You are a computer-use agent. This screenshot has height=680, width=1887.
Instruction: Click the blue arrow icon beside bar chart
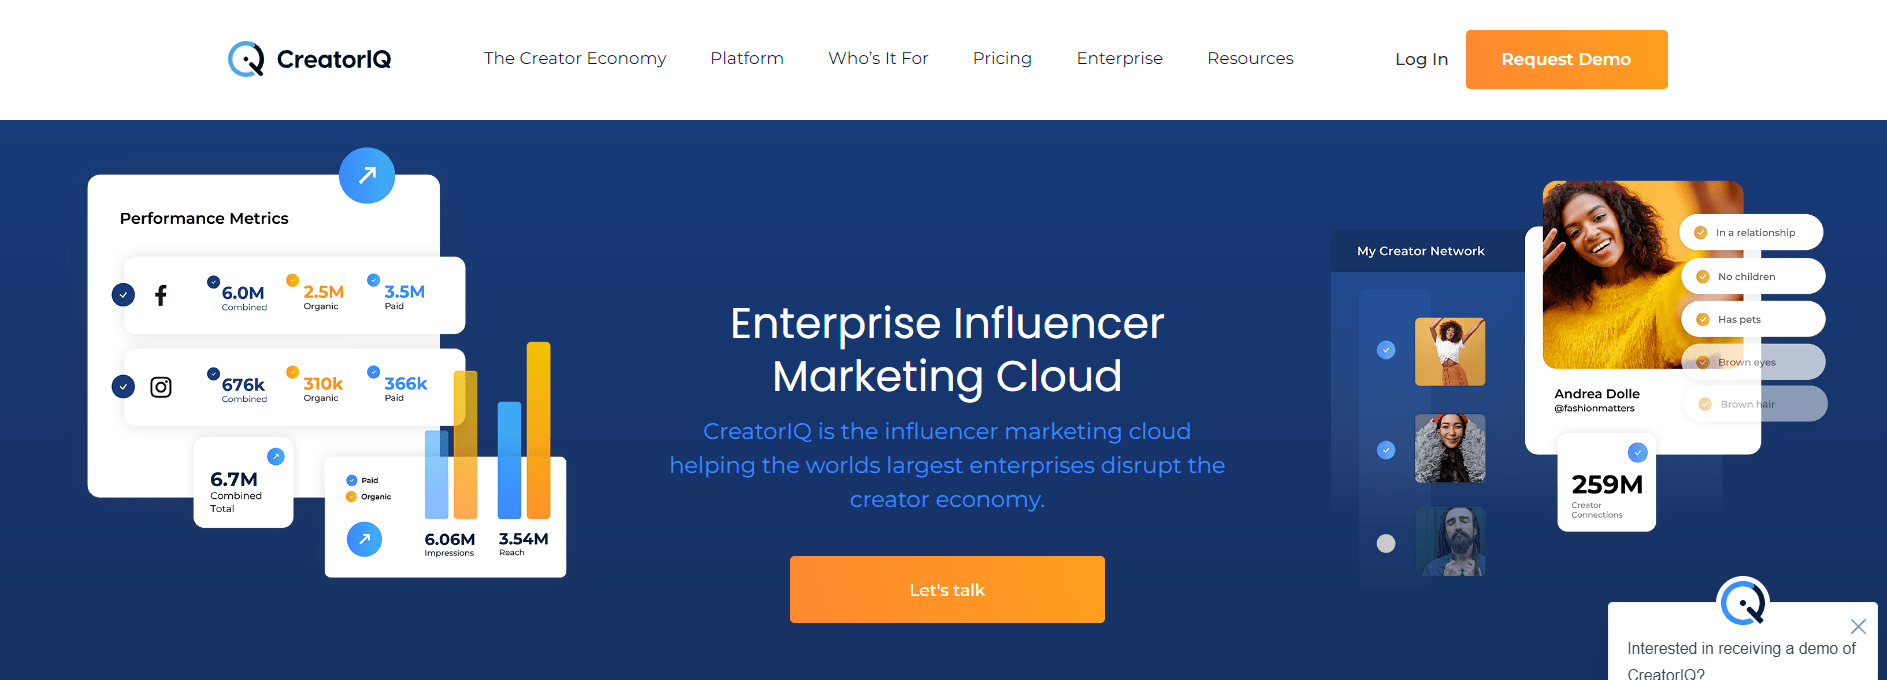(364, 539)
